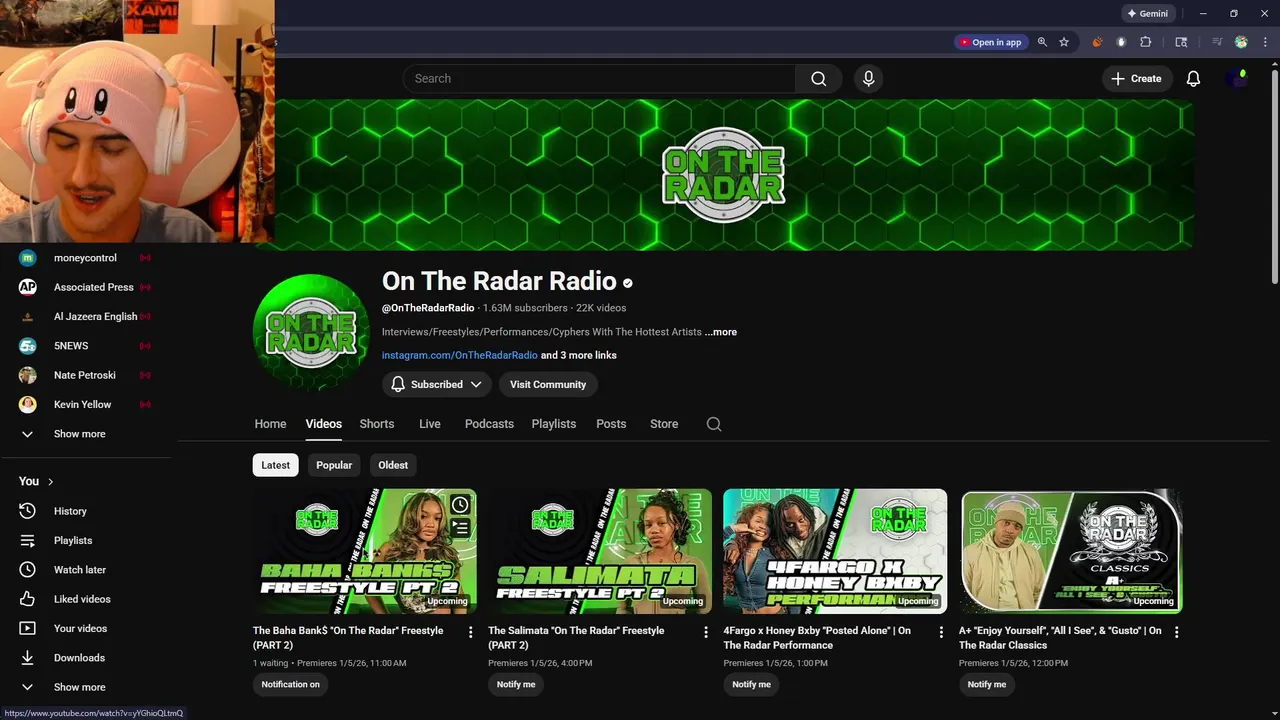Click the On The Radar channel avatar
1280x720 pixels.
(x=311, y=332)
